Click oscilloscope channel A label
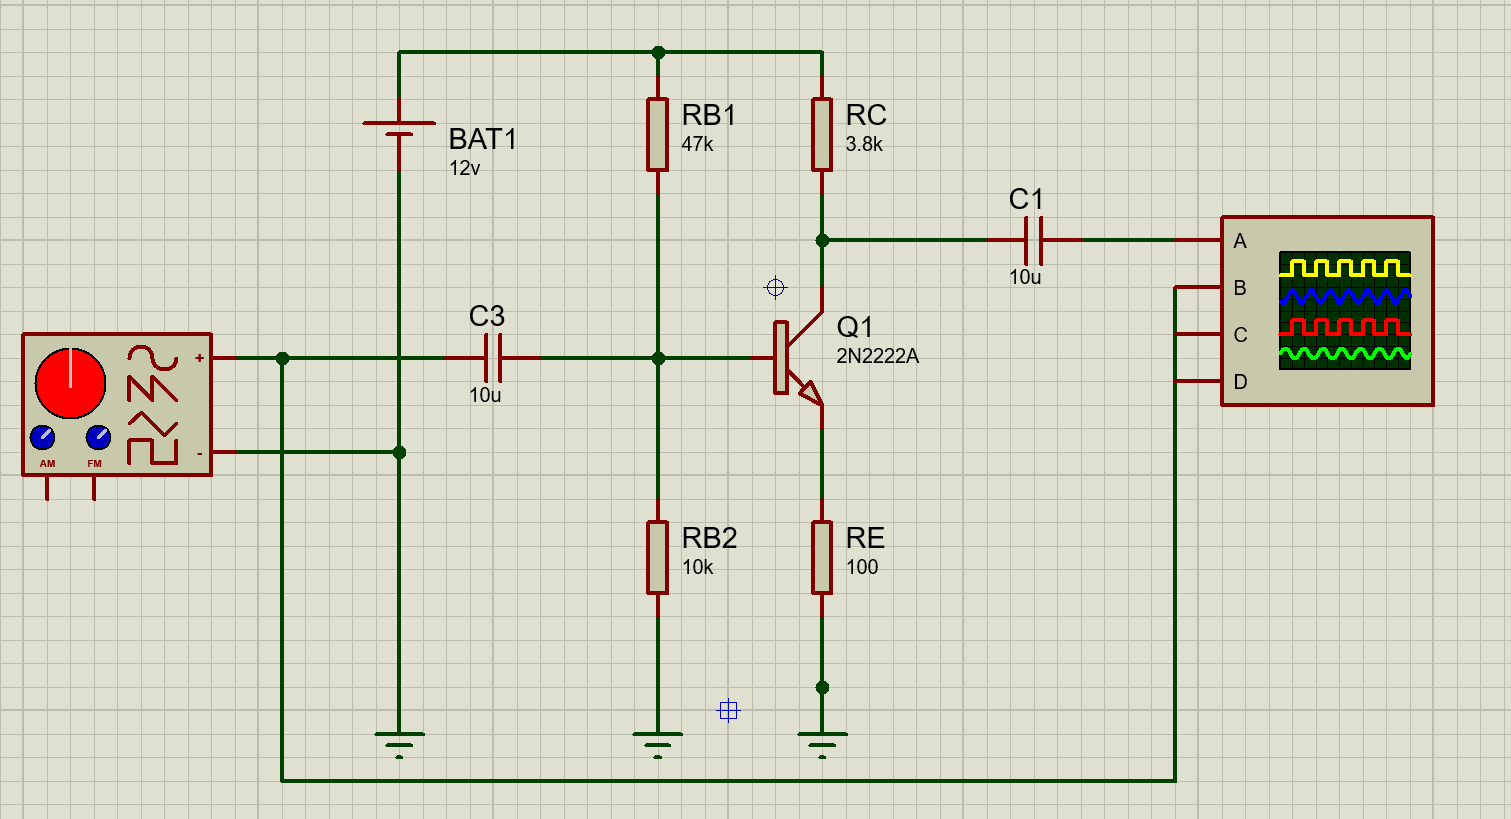This screenshot has height=819, width=1511. (1240, 241)
